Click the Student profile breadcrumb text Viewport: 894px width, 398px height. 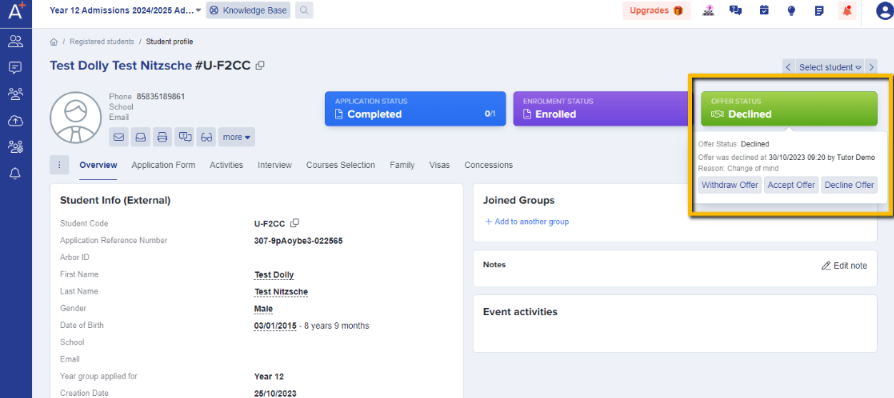tap(169, 42)
